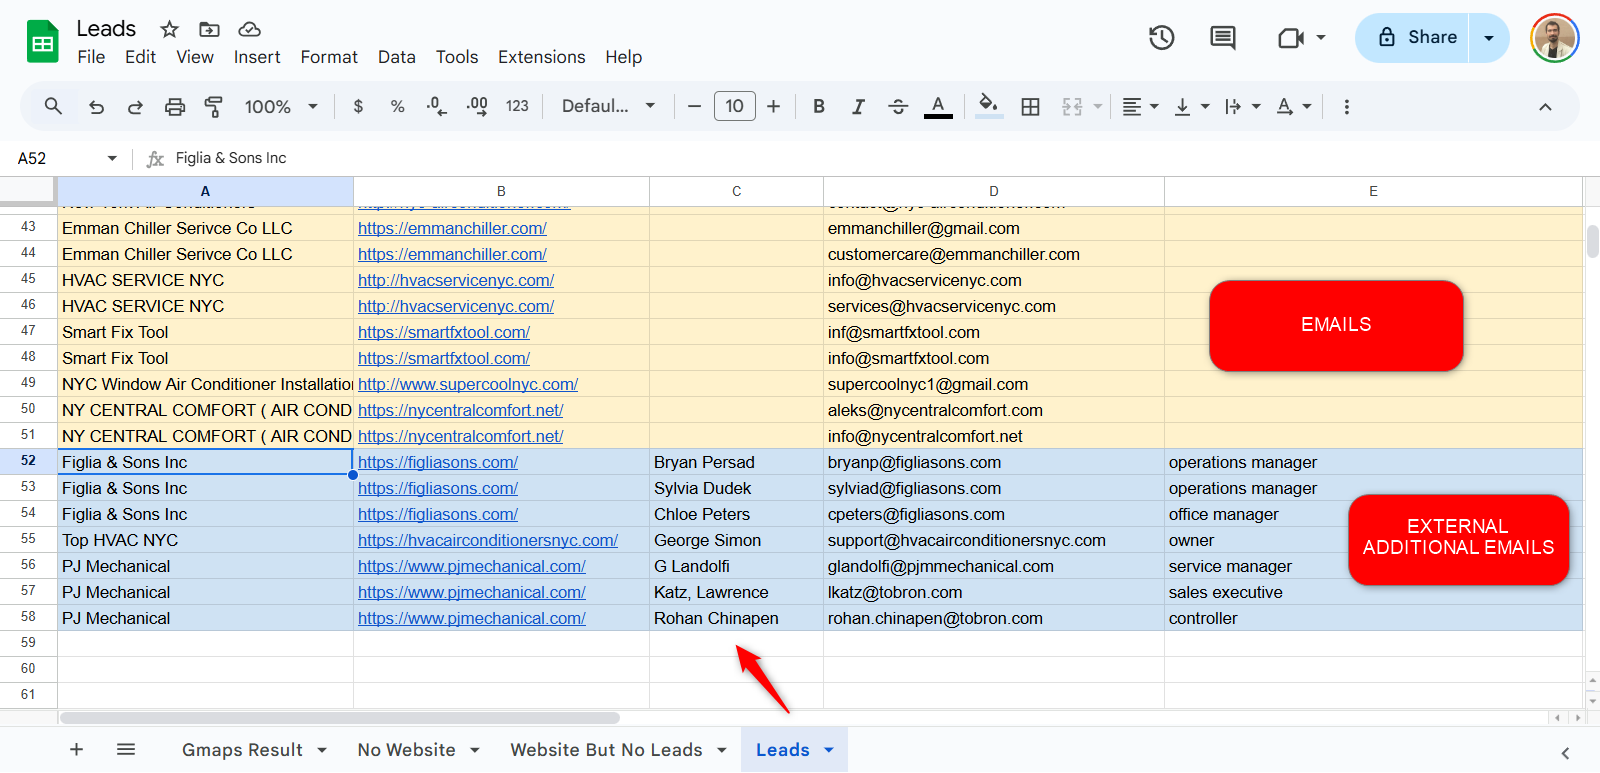The width and height of the screenshot is (1600, 773).
Task: Open hvacairconditionersnyc.com link
Action: 488,540
